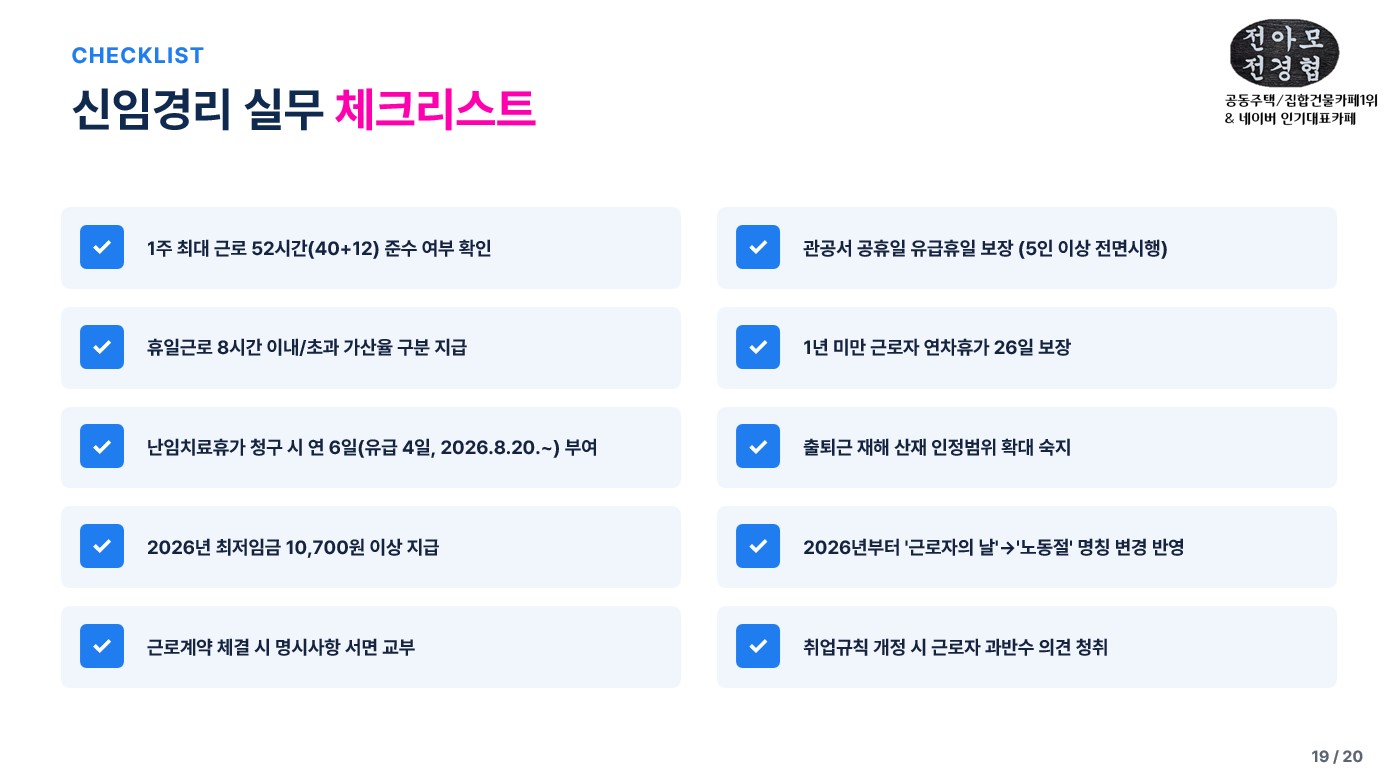The image size is (1396, 783).
Task: Toggle the checkbox for 52시간(40+12) 준수 여부 확인
Action: [102, 247]
